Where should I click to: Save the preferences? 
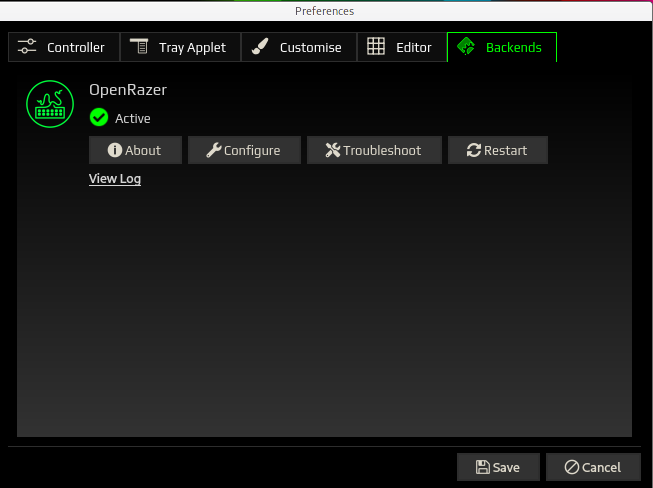tap(498, 467)
